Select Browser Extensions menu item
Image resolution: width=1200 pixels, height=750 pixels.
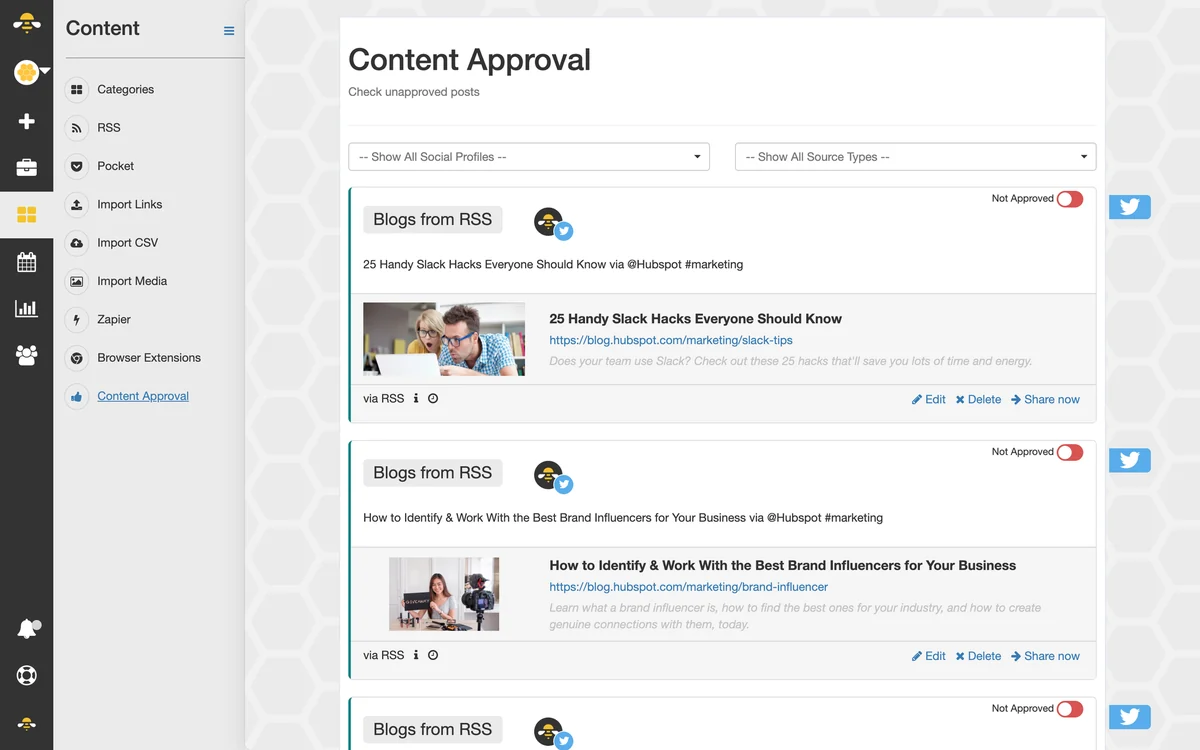[149, 358]
